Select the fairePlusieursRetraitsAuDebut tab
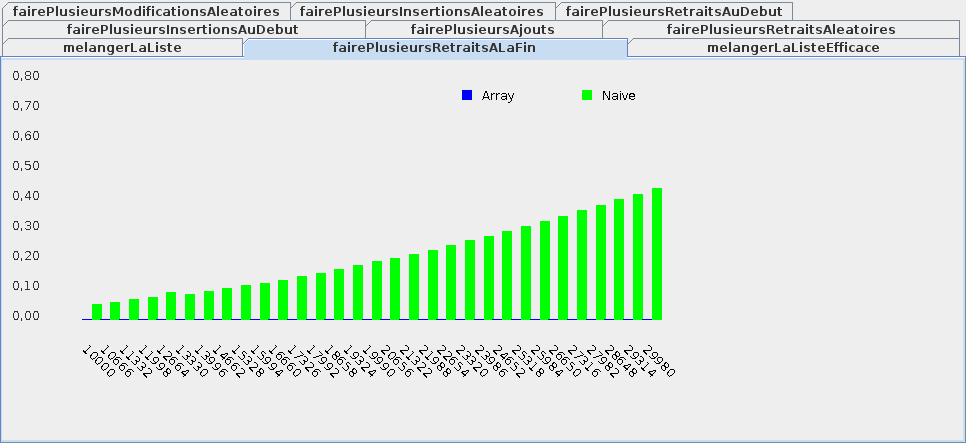 coord(674,11)
